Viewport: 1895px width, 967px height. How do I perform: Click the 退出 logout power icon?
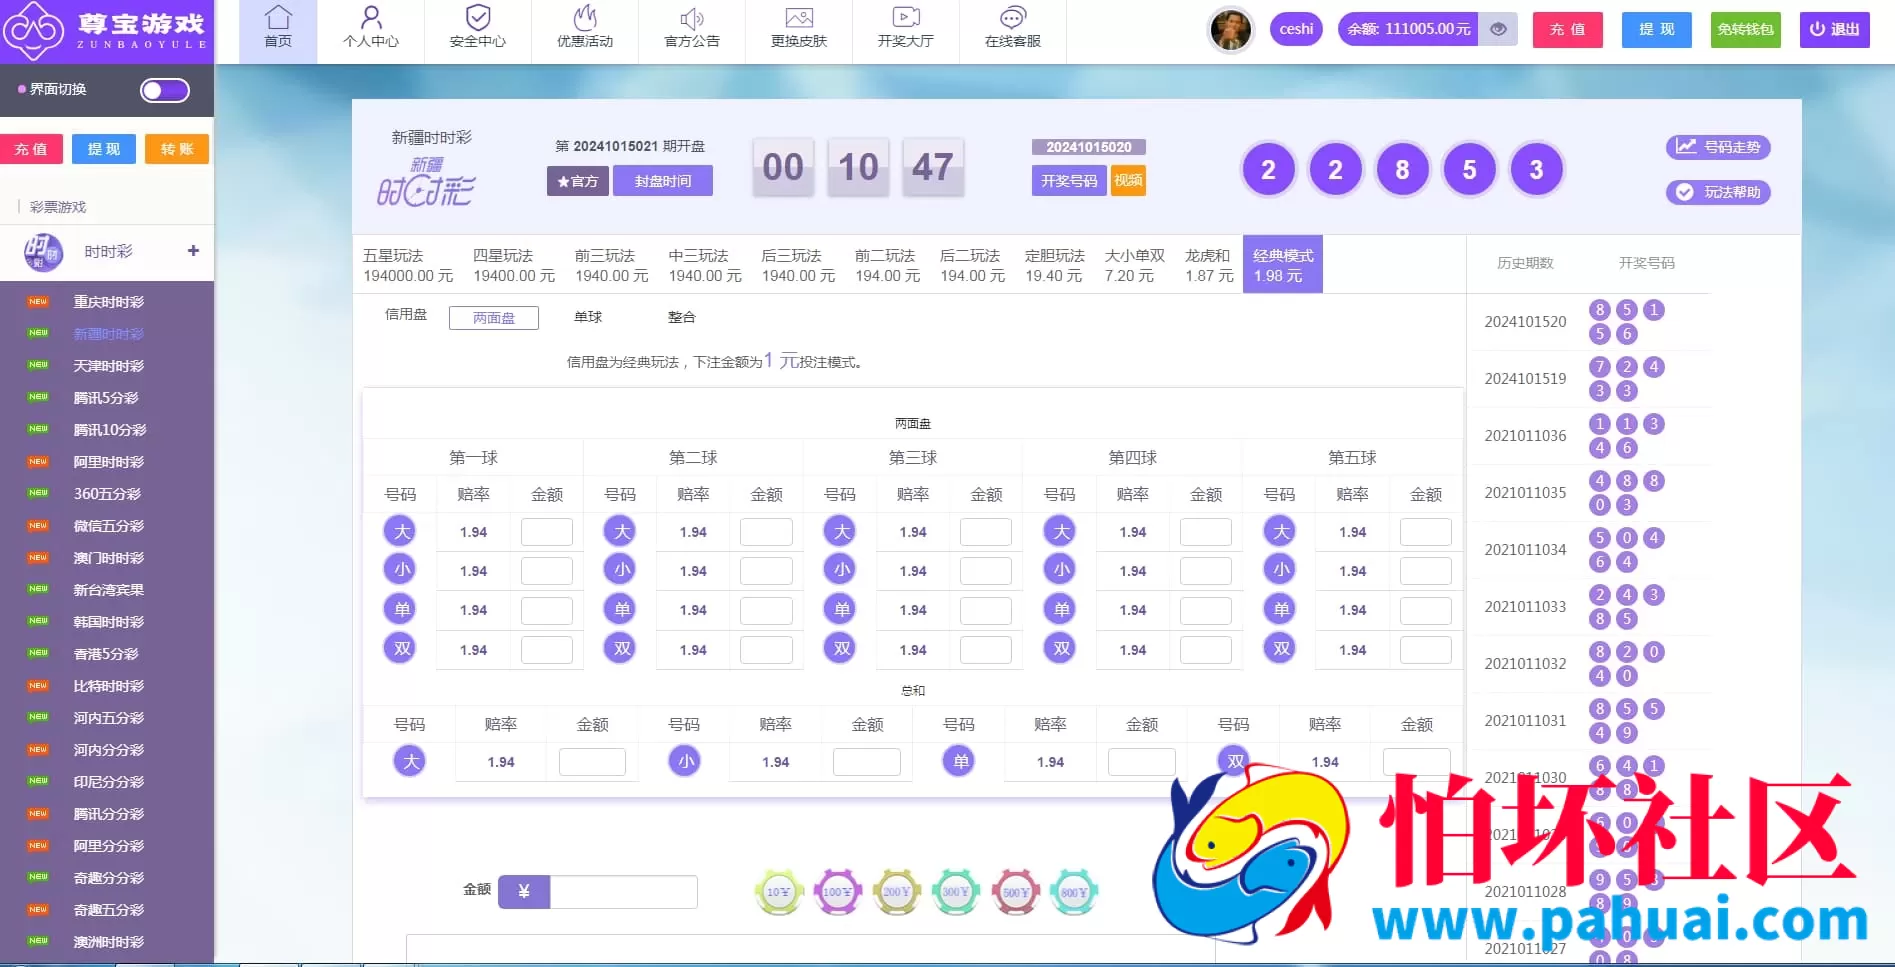pos(1815,29)
